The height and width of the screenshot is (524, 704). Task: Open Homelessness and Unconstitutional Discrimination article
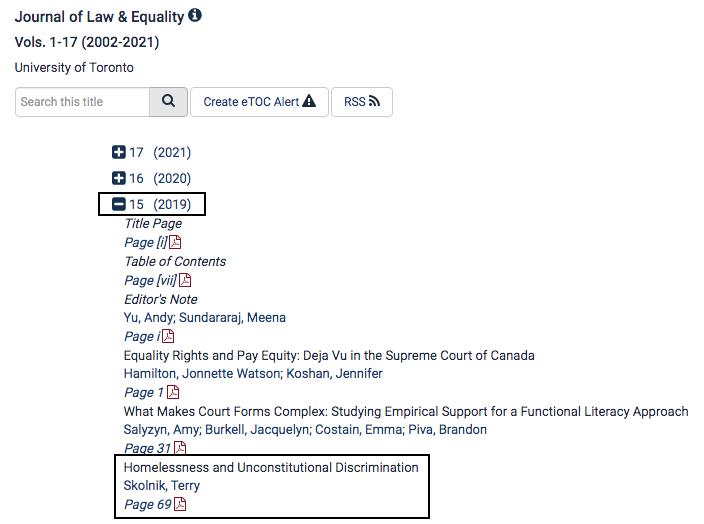271,467
